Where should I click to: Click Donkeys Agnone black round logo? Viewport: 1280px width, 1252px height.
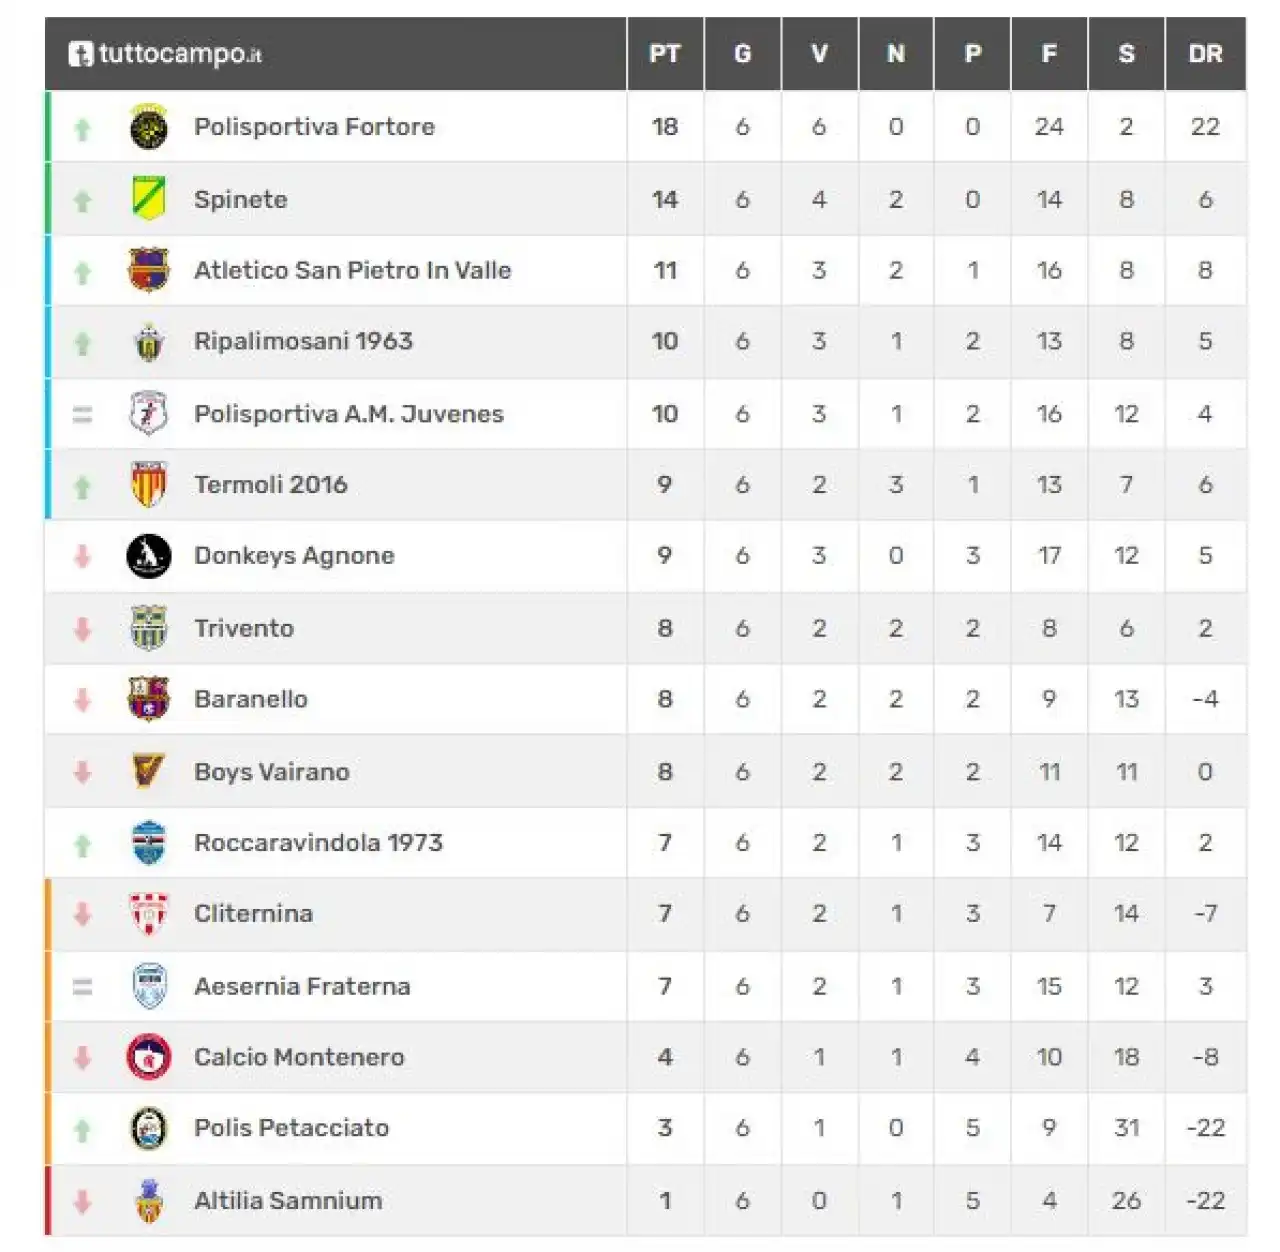pos(149,556)
